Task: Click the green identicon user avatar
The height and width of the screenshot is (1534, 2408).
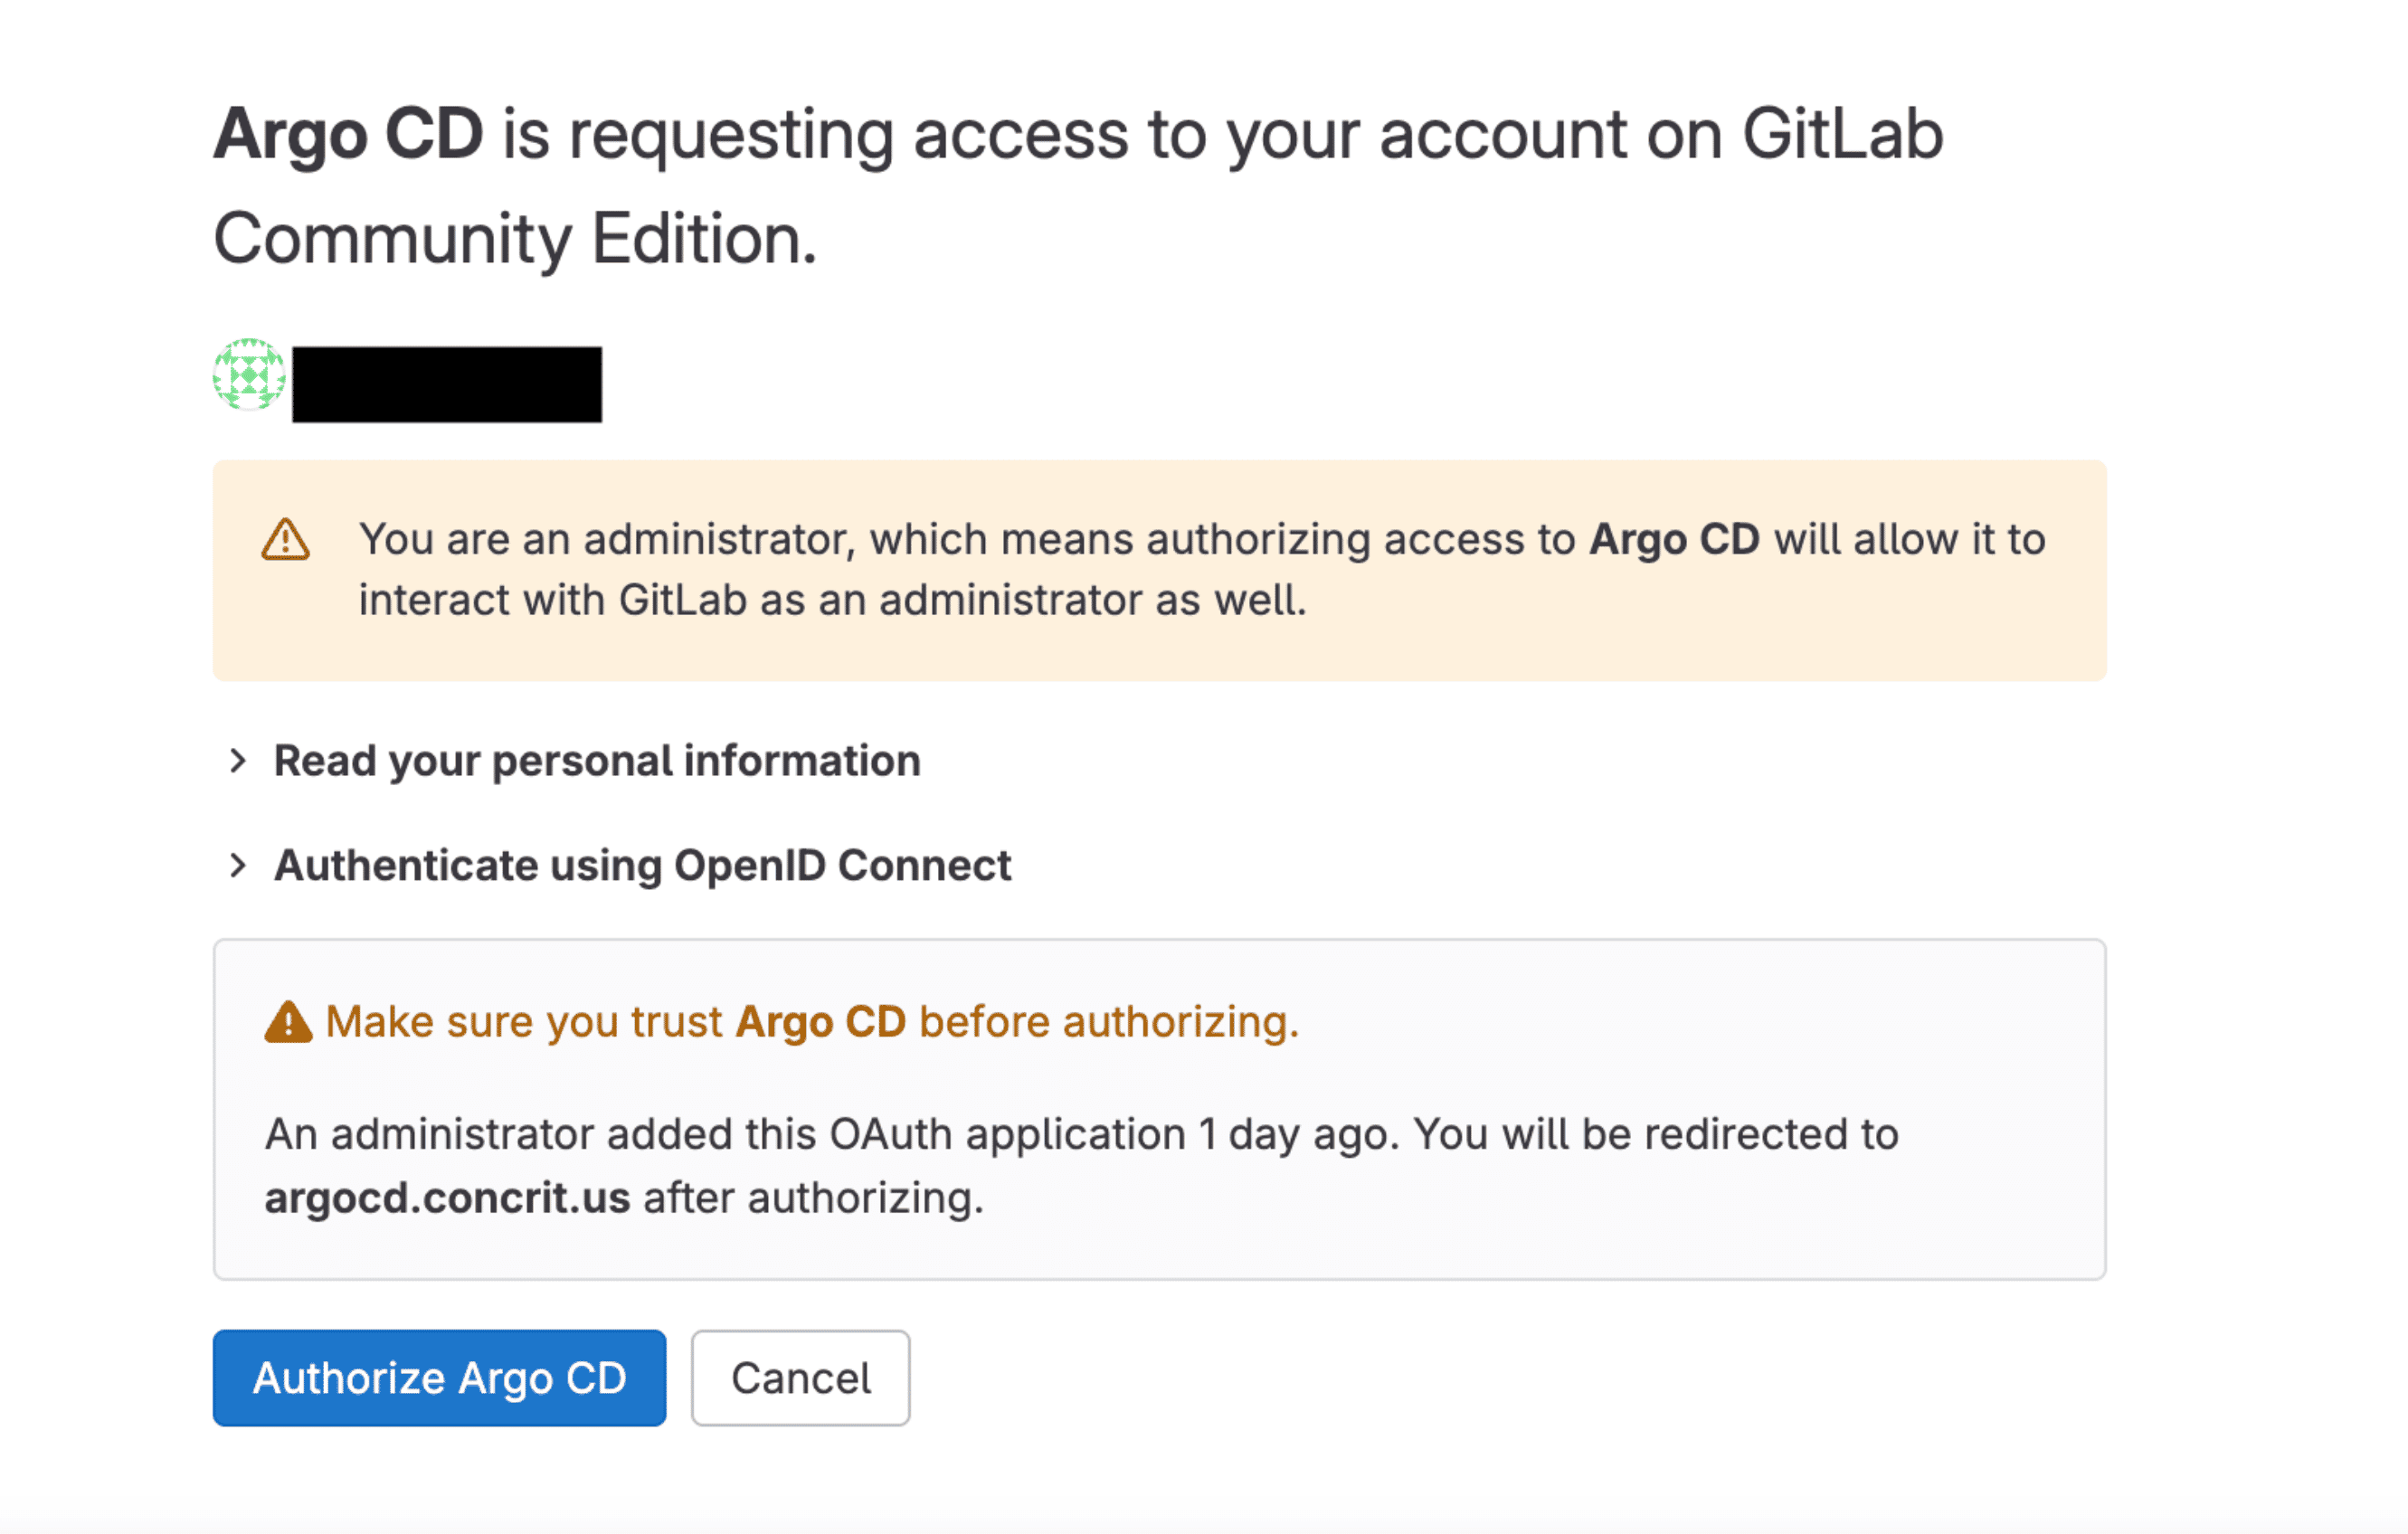Action: point(249,375)
